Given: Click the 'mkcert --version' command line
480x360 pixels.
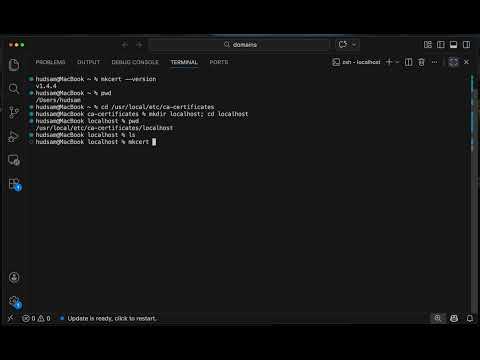Looking at the screenshot, I should [96, 79].
